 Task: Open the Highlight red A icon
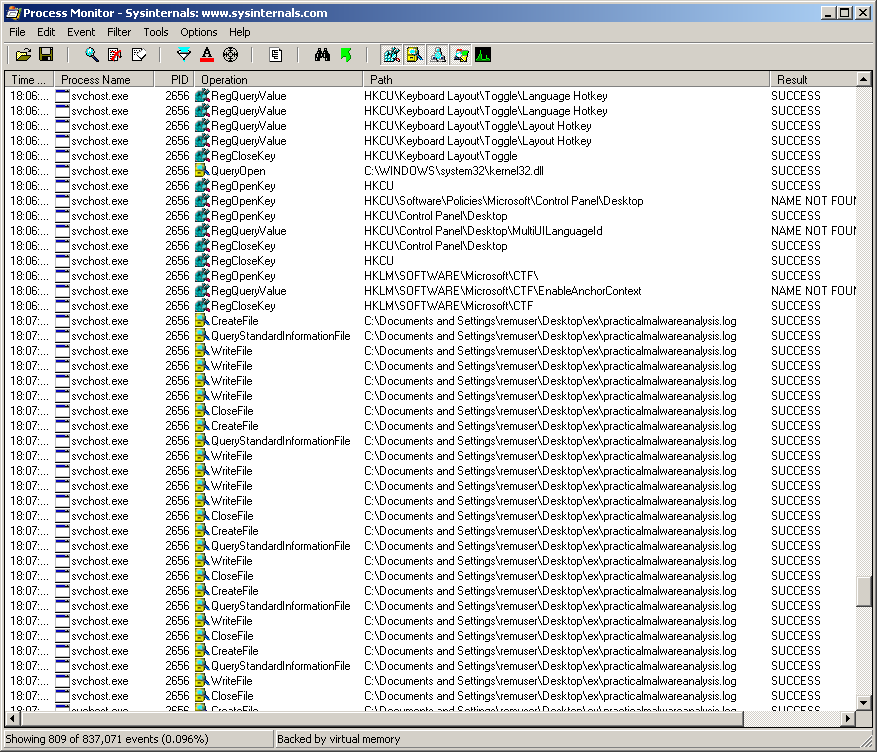coord(207,55)
